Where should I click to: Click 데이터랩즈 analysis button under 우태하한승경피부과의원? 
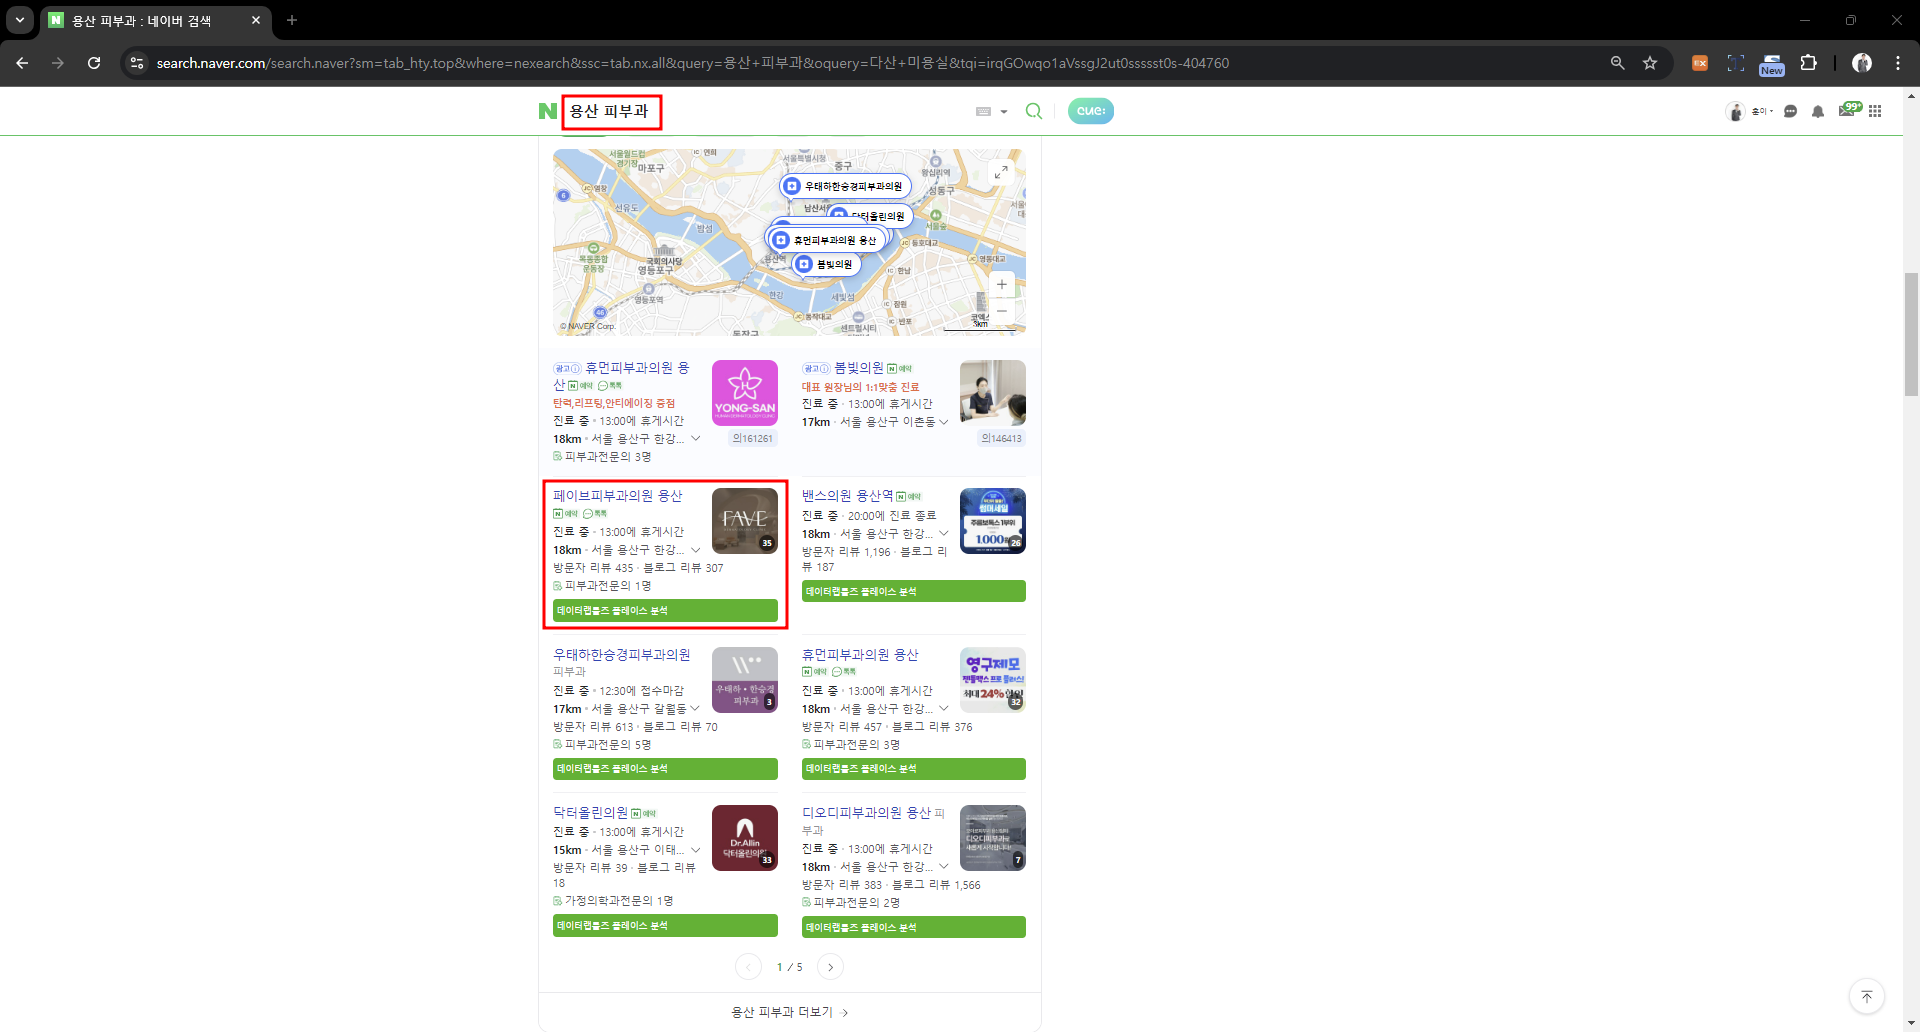[665, 769]
